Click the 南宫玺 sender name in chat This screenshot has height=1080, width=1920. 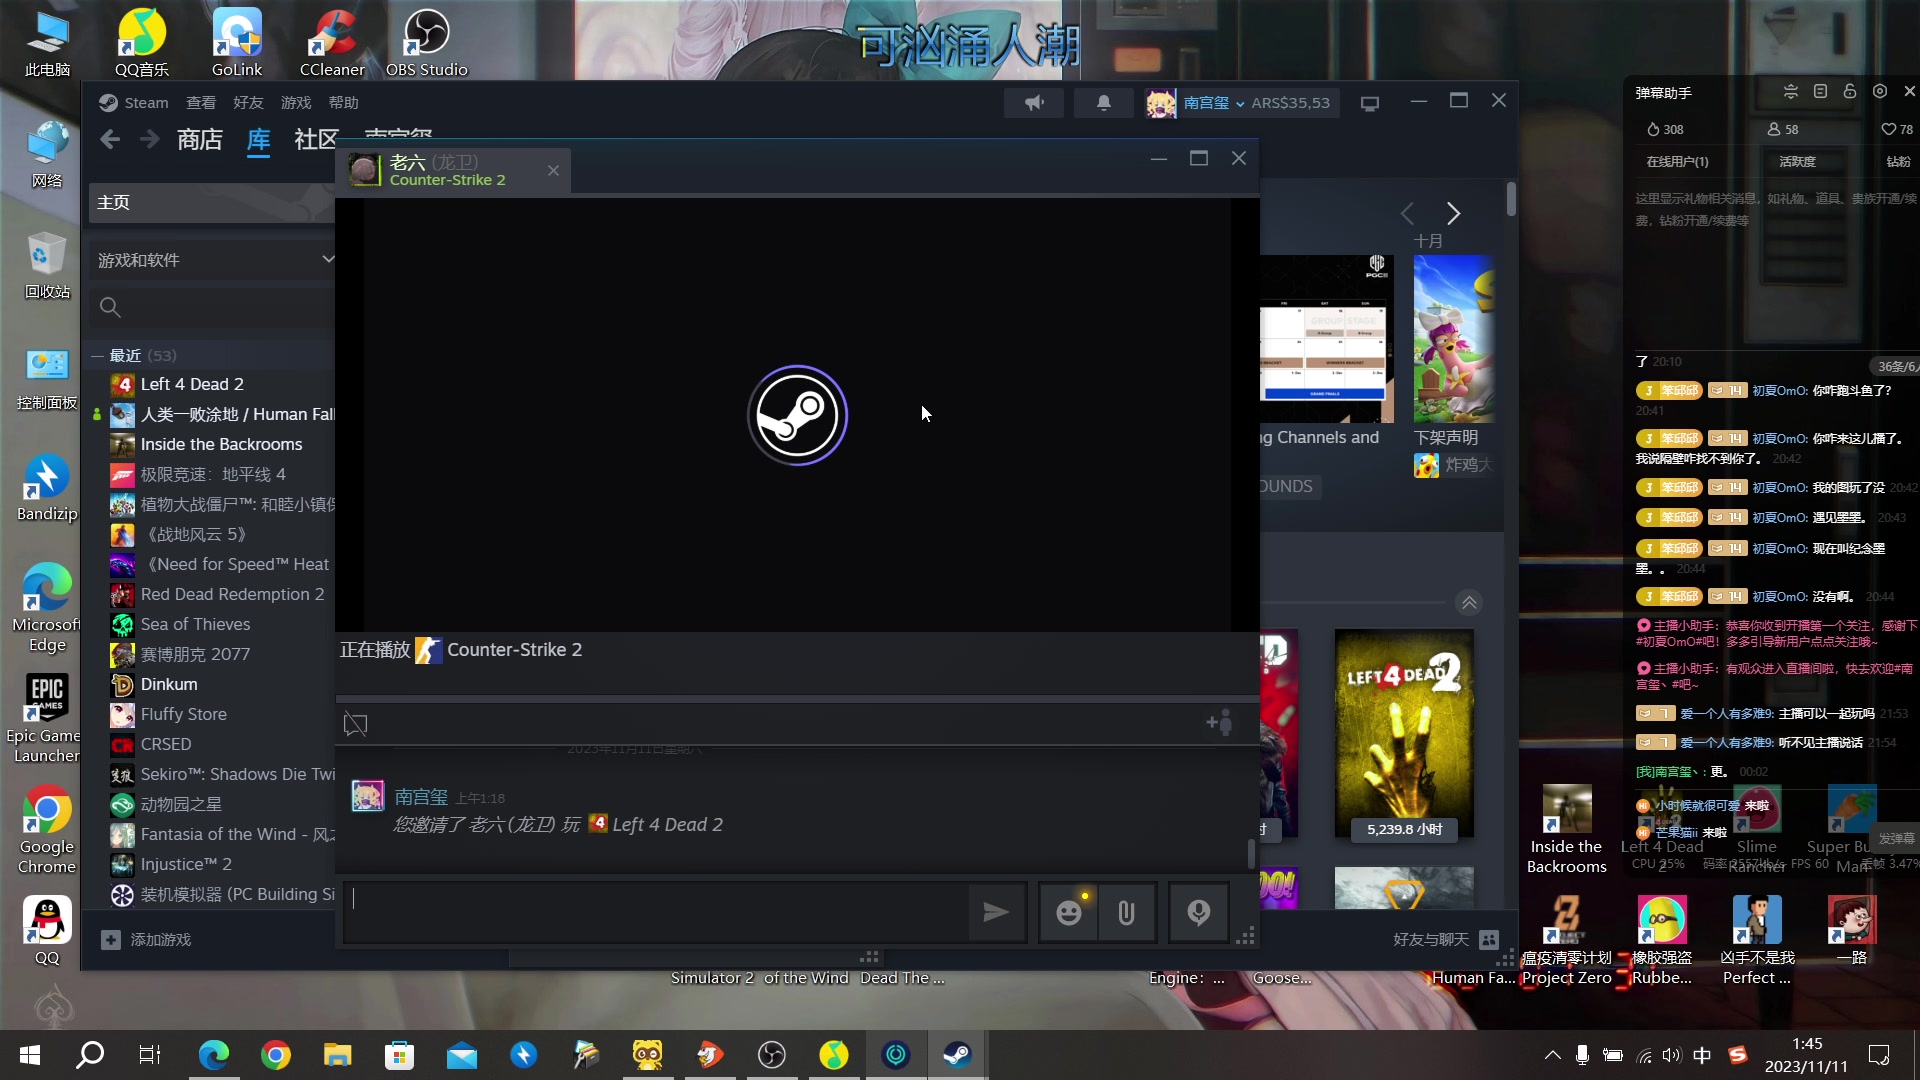(421, 797)
